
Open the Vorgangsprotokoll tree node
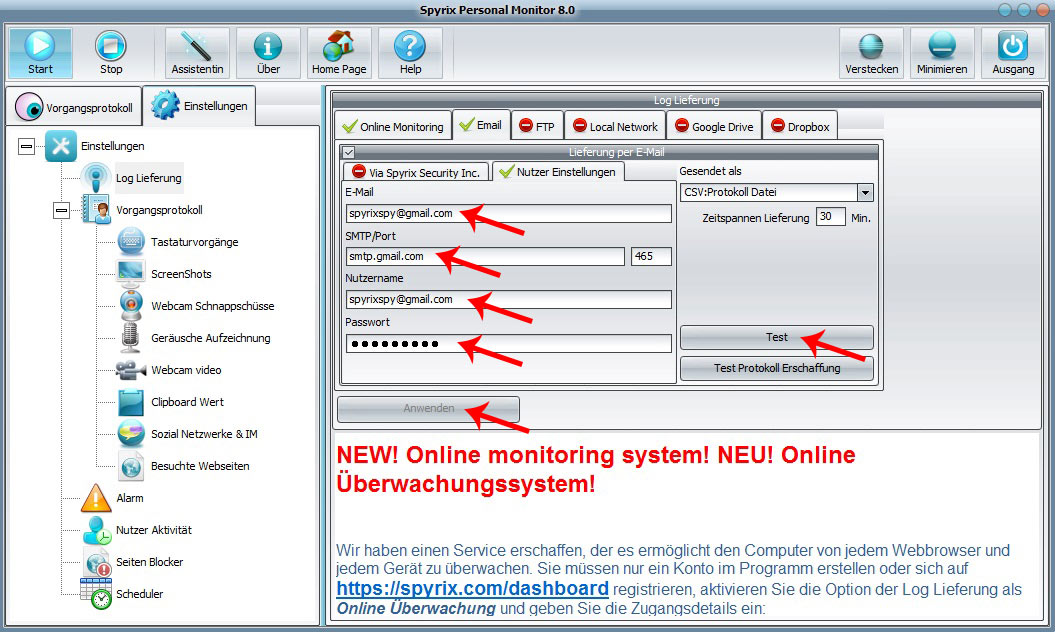[x=159, y=210]
